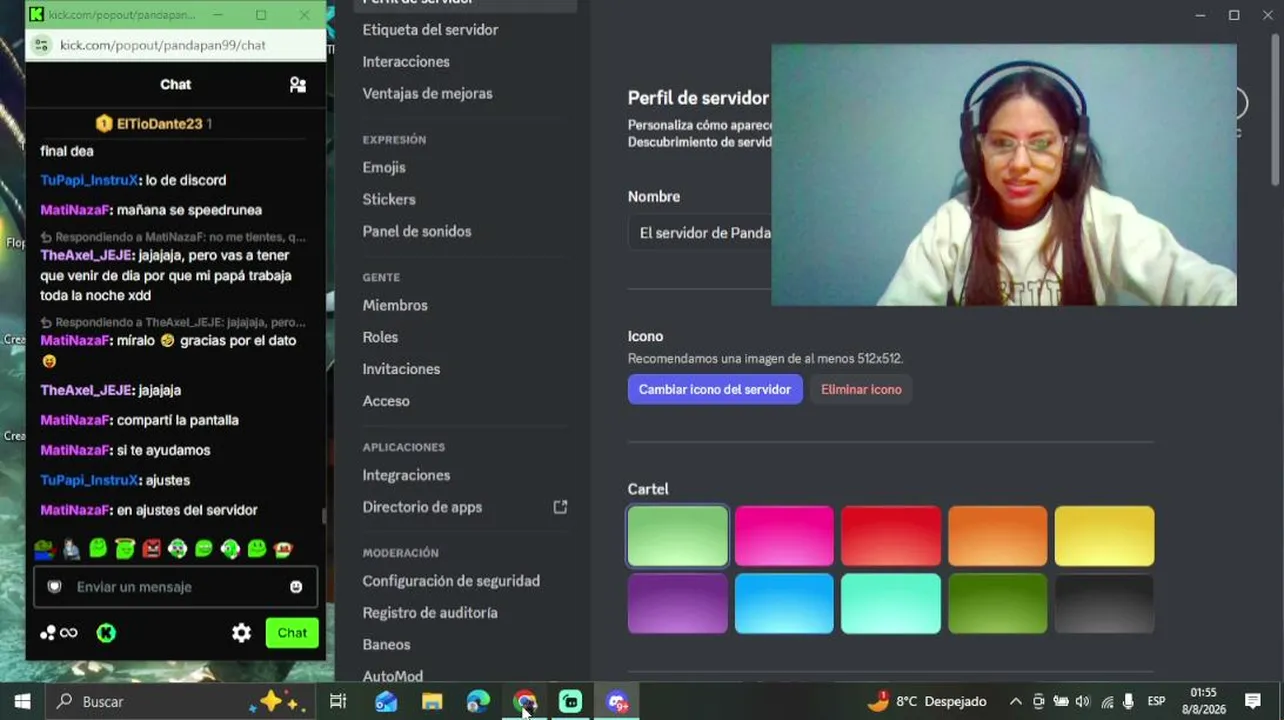Select the dark green banner color

click(998, 603)
